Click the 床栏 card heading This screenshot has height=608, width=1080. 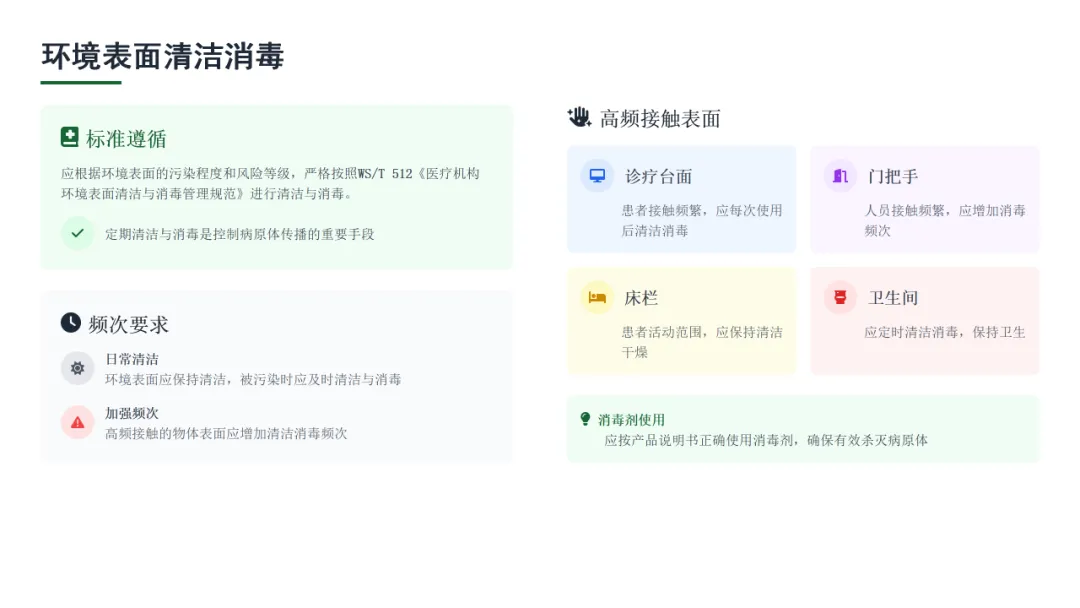tap(641, 298)
